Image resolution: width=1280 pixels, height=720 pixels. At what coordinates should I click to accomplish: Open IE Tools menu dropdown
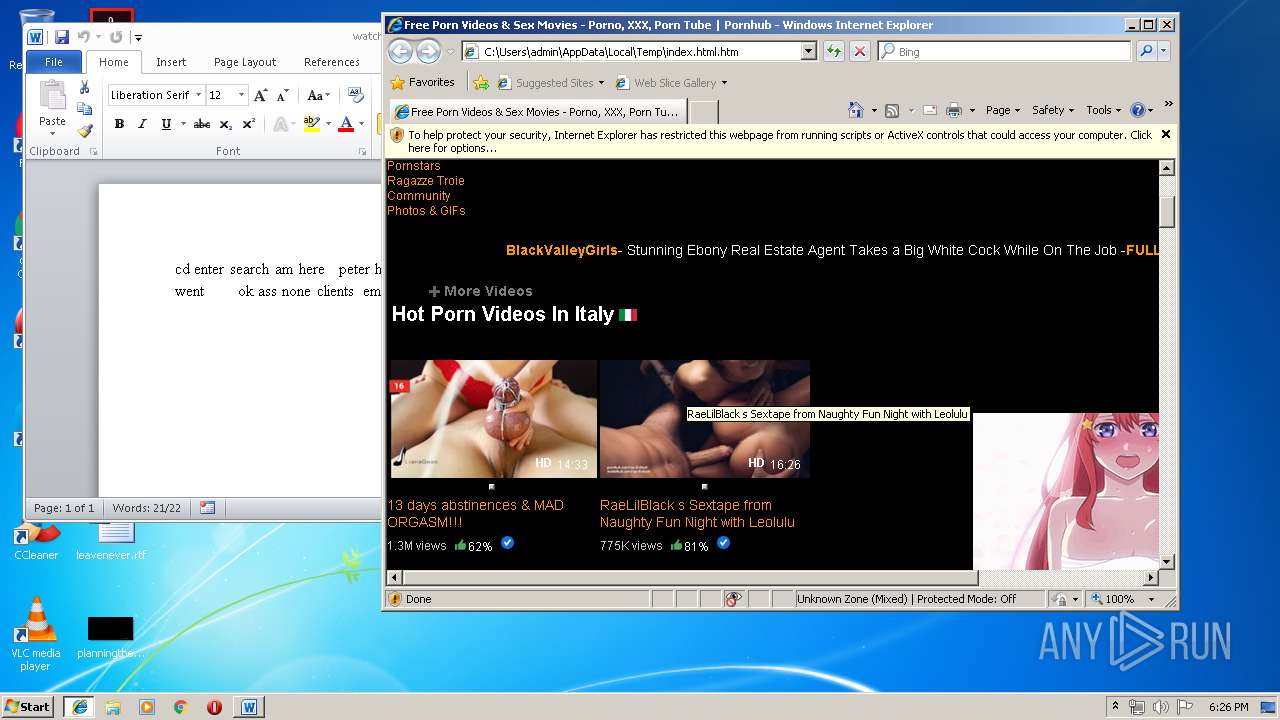point(1103,110)
